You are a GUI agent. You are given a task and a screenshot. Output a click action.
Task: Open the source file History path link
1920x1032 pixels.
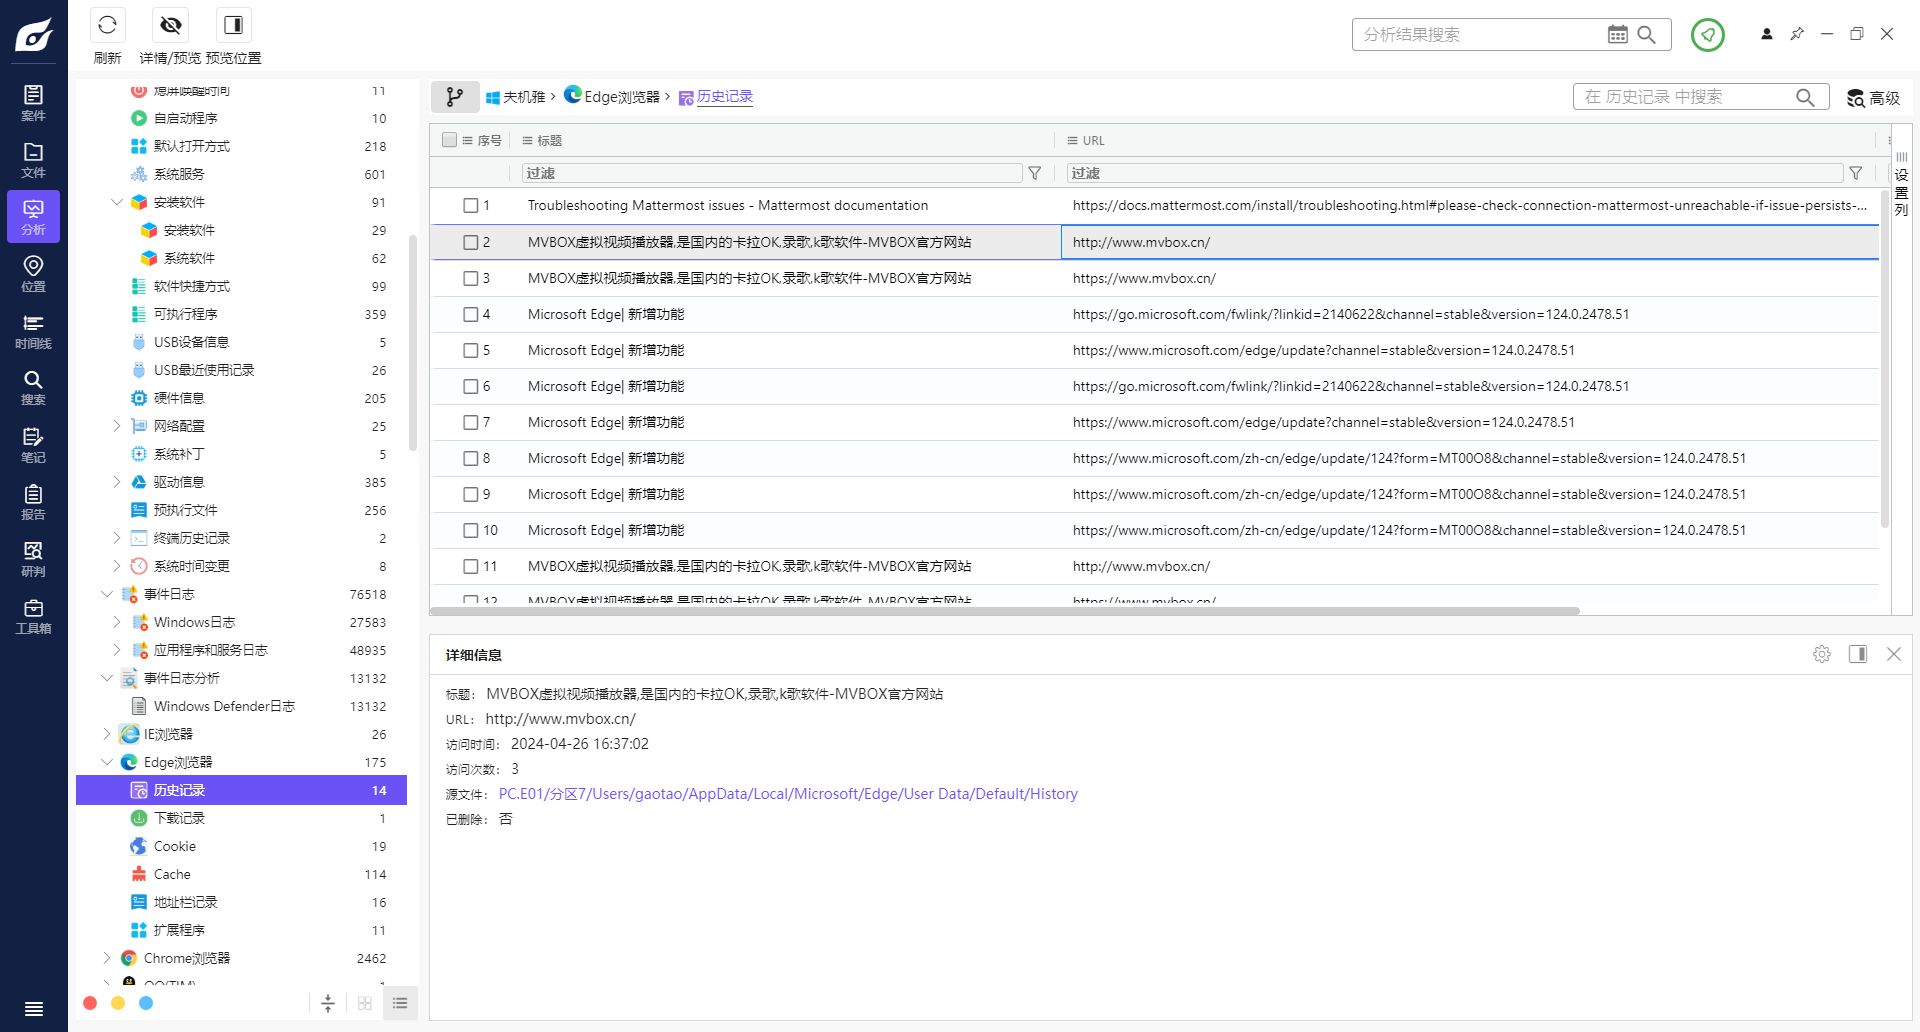(788, 794)
